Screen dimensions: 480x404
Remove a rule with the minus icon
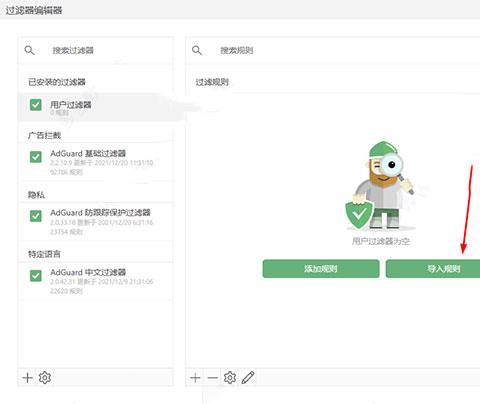(x=213, y=378)
